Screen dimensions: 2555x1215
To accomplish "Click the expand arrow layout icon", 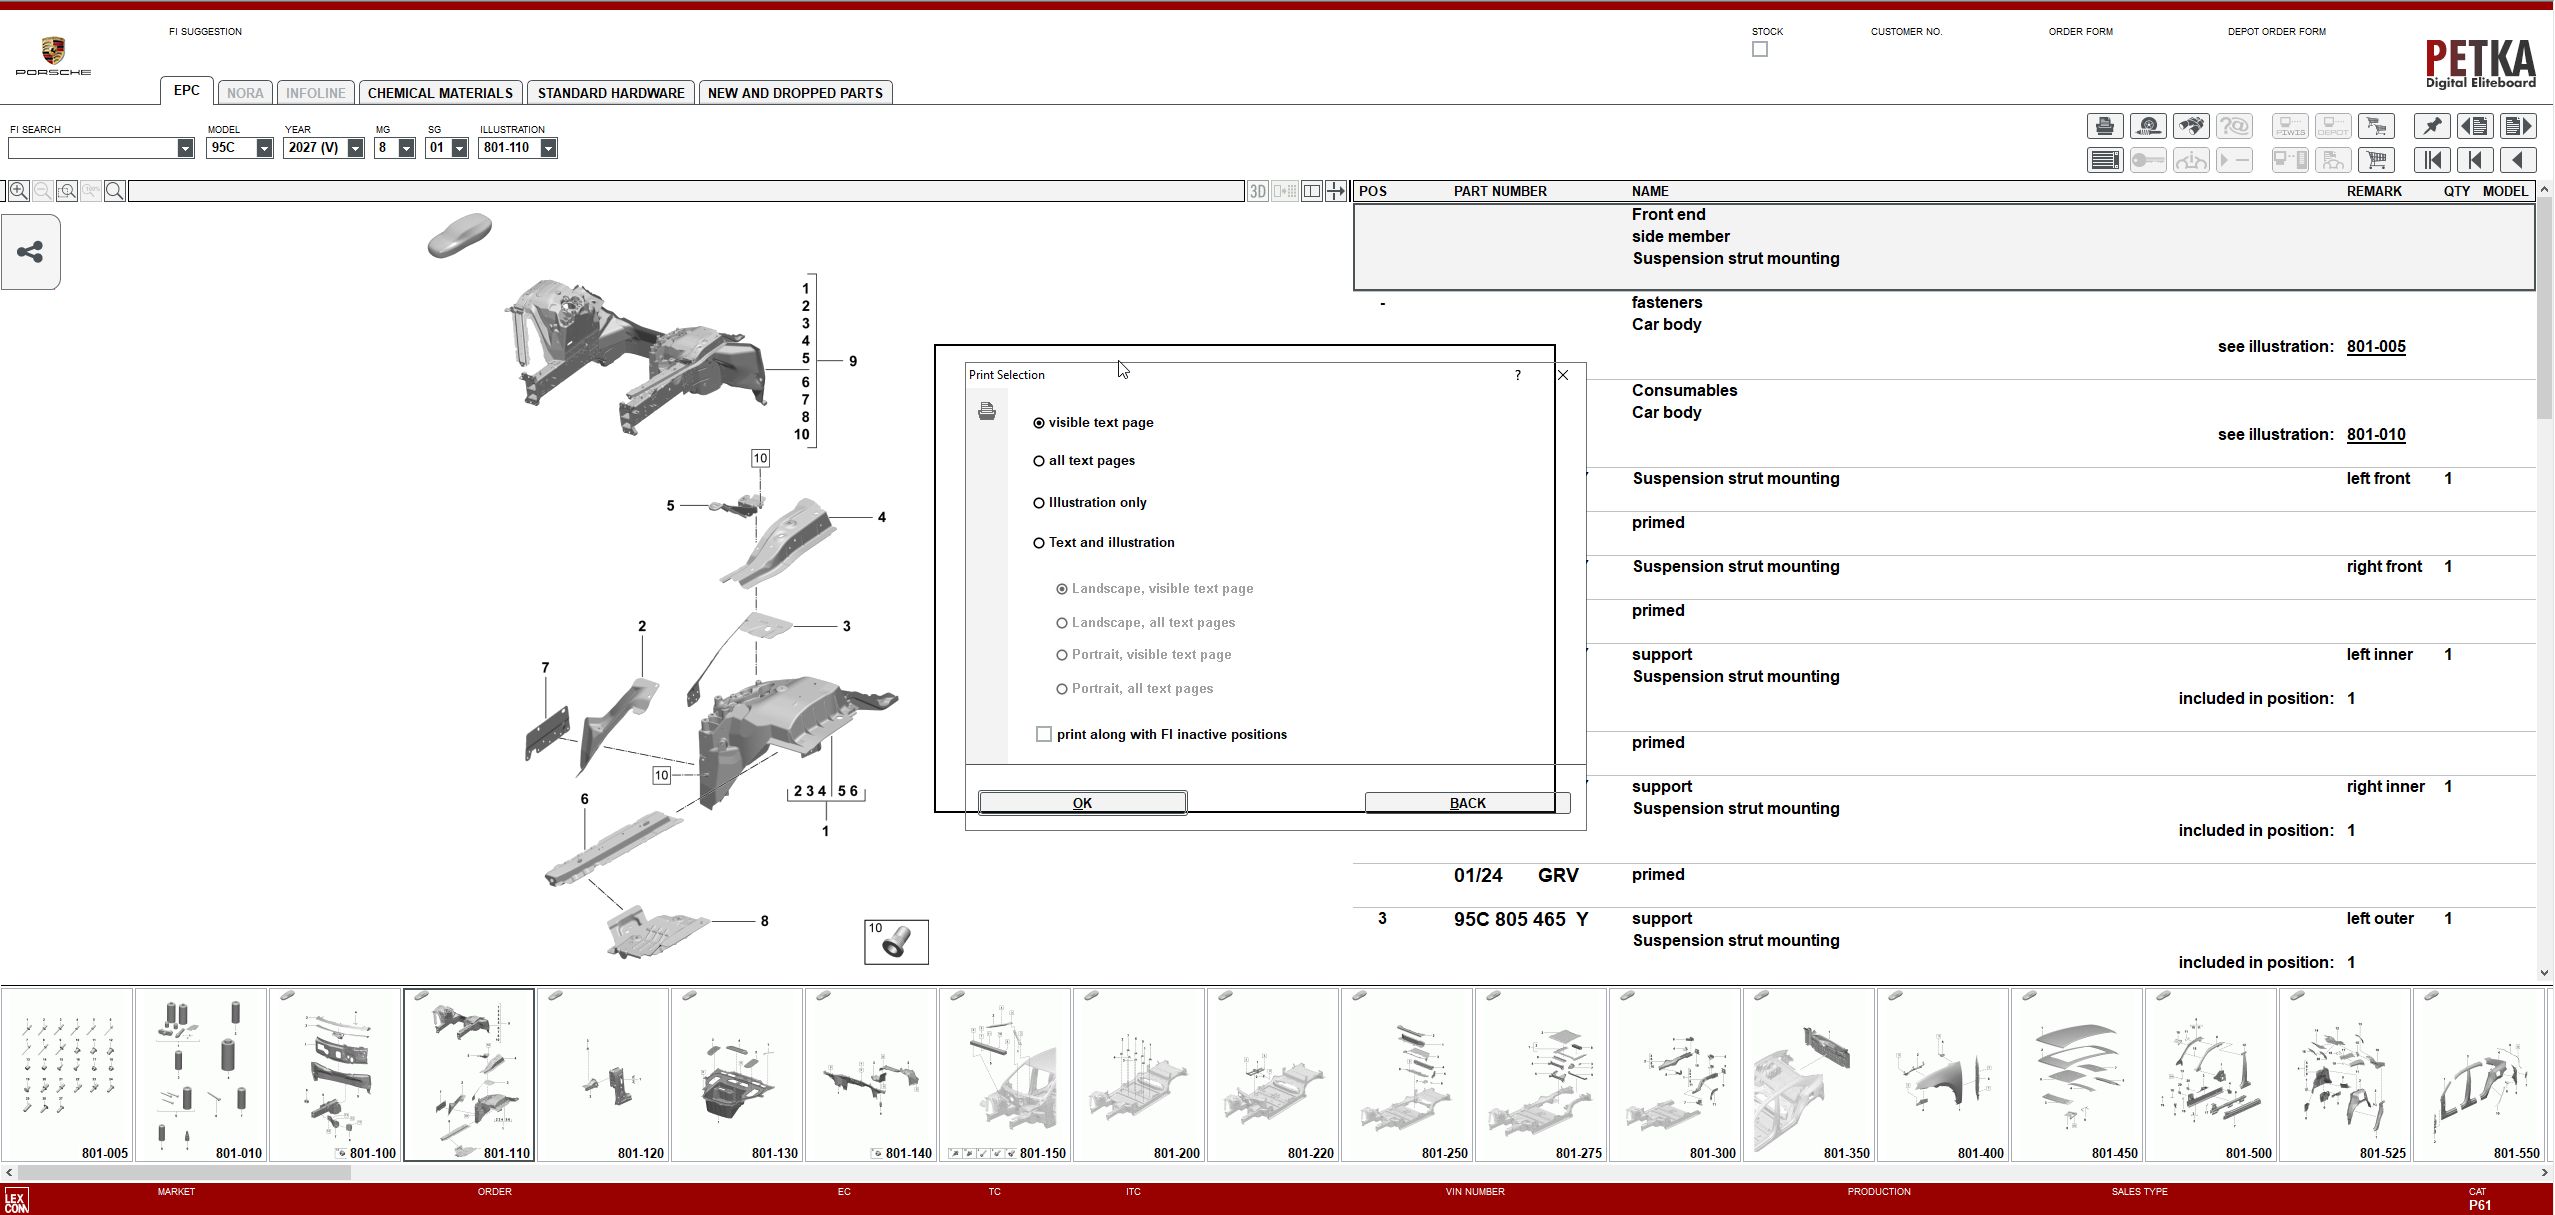I will (x=1336, y=191).
